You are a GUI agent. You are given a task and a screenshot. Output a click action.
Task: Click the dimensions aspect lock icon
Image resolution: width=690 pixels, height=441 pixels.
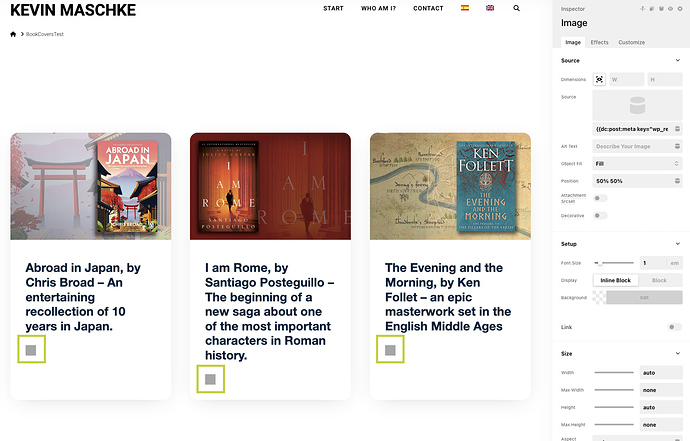click(x=599, y=79)
